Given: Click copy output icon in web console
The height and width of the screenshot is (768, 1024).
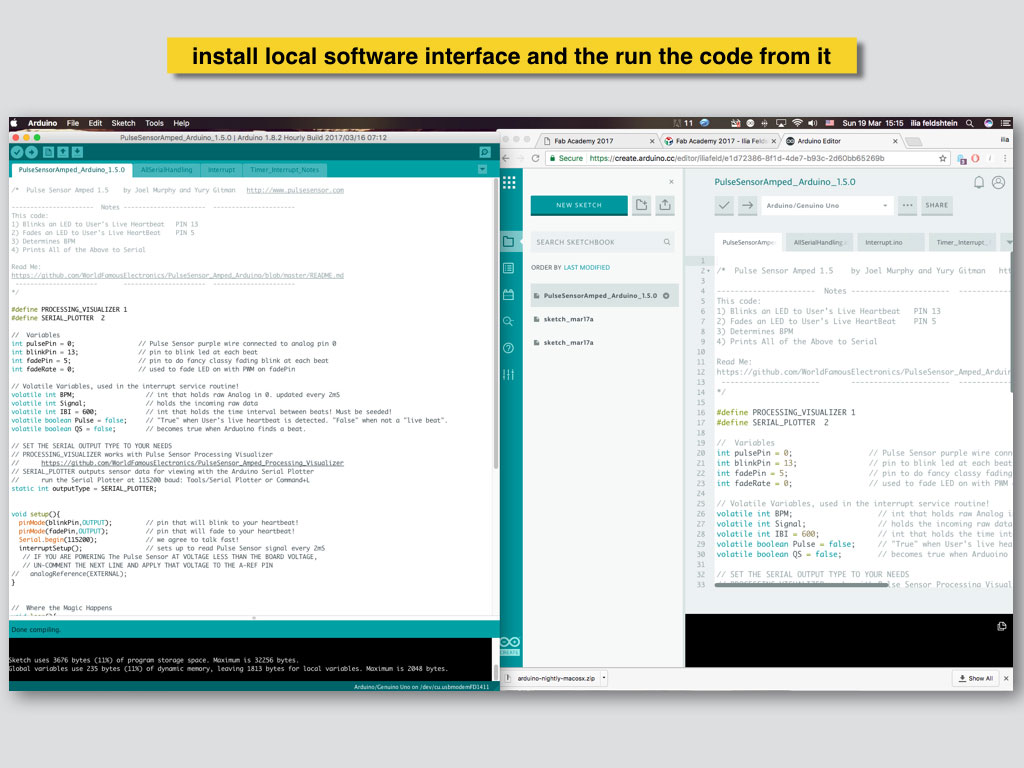Looking at the screenshot, I should (x=1001, y=626).
